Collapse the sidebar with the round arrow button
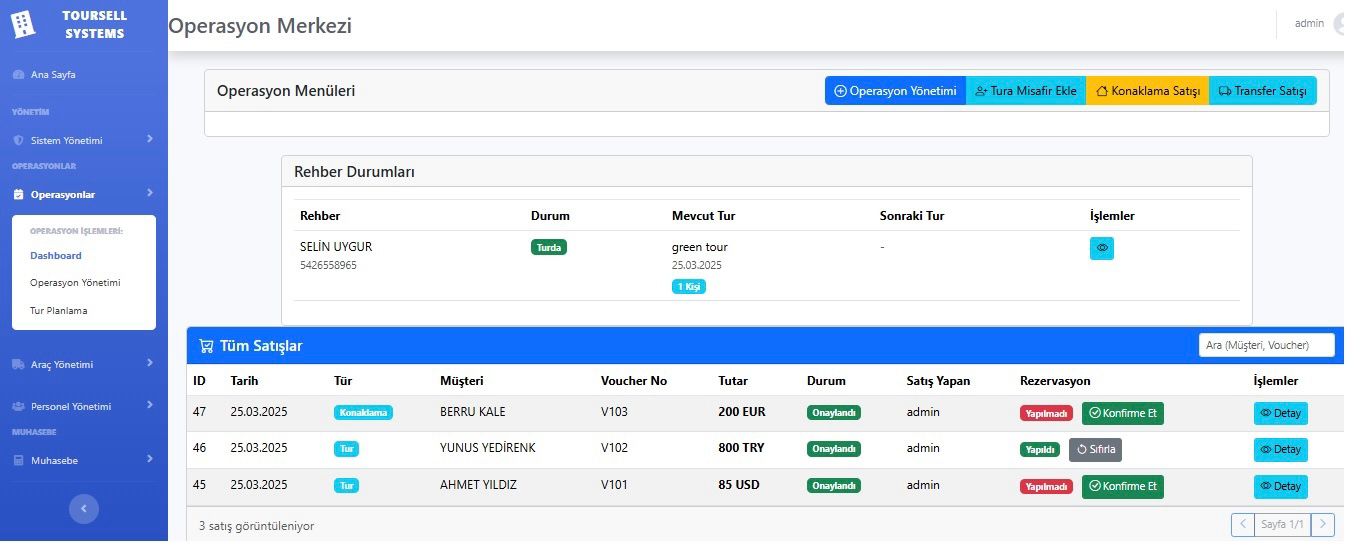Viewport: 1370px width, 545px height. tap(84, 509)
